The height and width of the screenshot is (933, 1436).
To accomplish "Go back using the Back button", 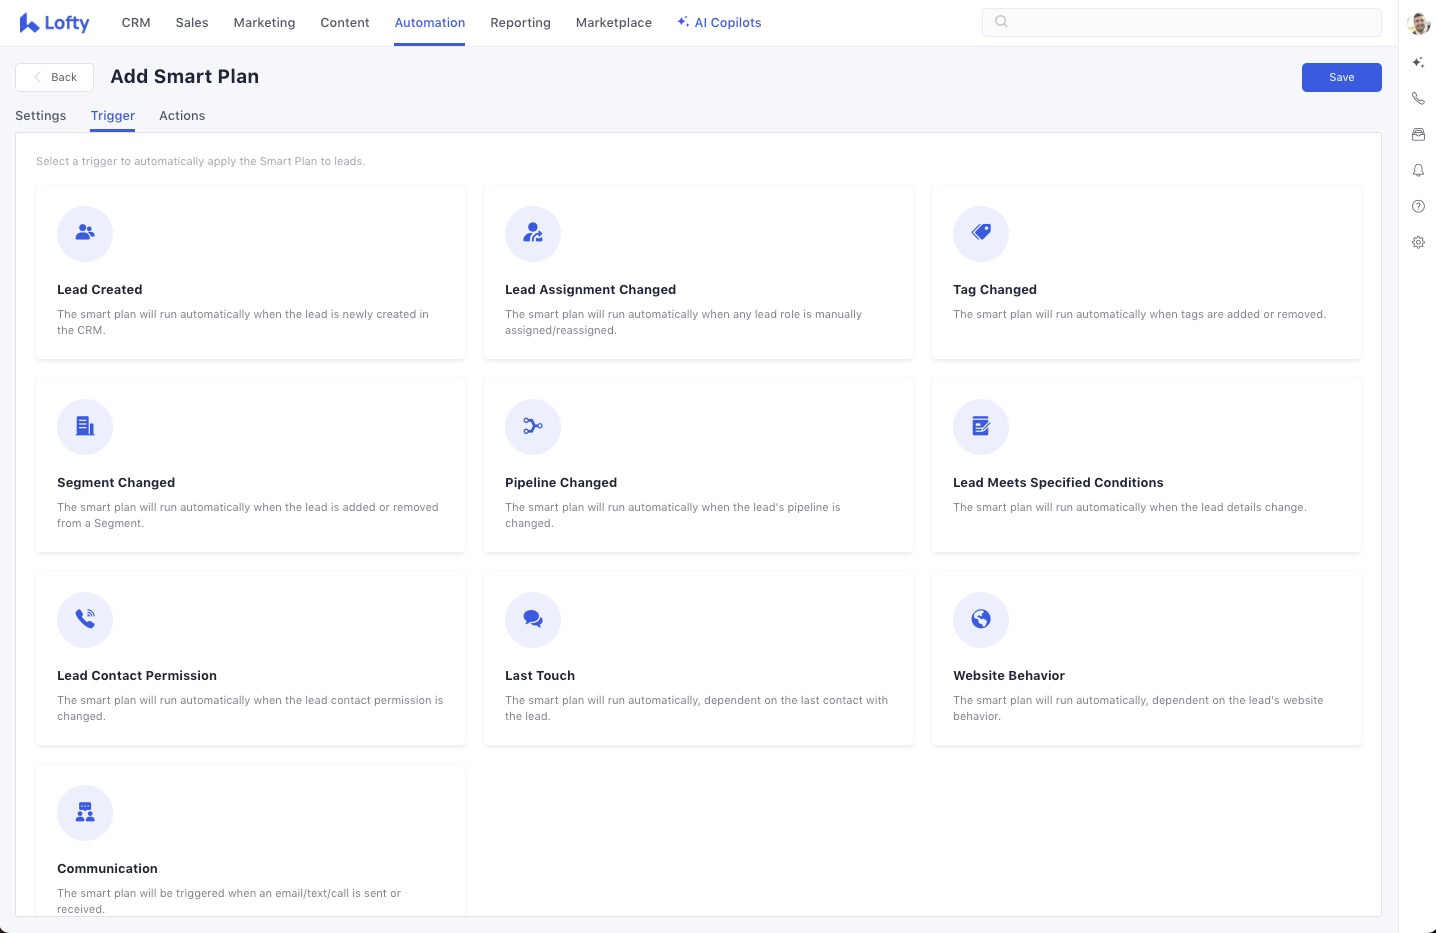I will pyautogui.click(x=55, y=77).
